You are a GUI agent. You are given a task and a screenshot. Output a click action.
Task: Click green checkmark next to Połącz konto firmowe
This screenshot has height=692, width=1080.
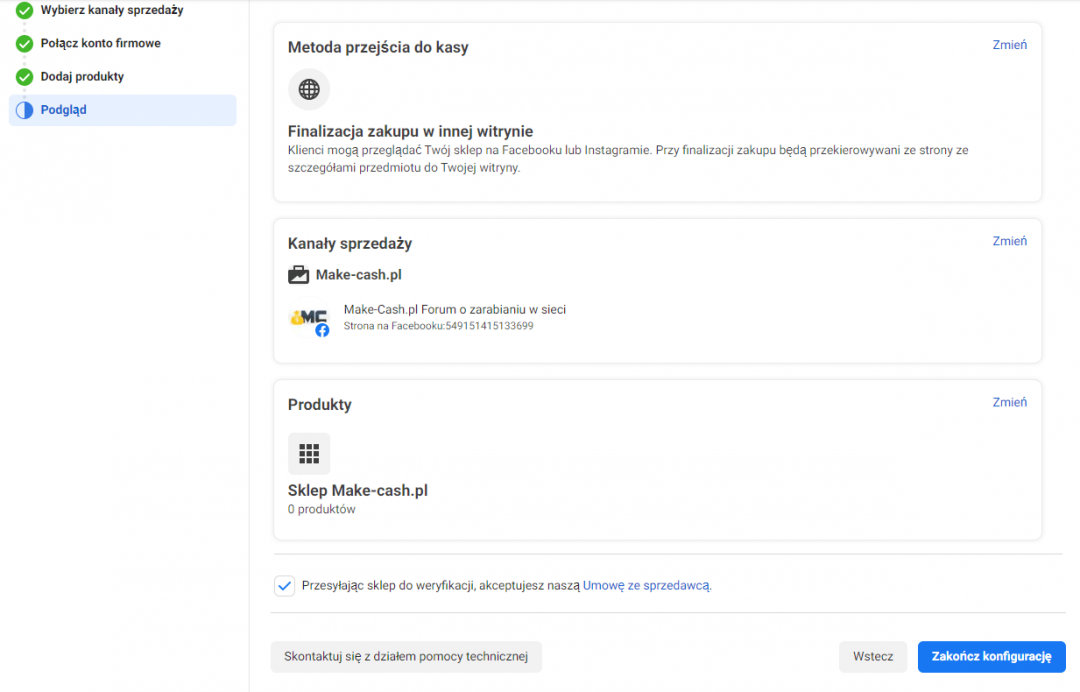24,44
